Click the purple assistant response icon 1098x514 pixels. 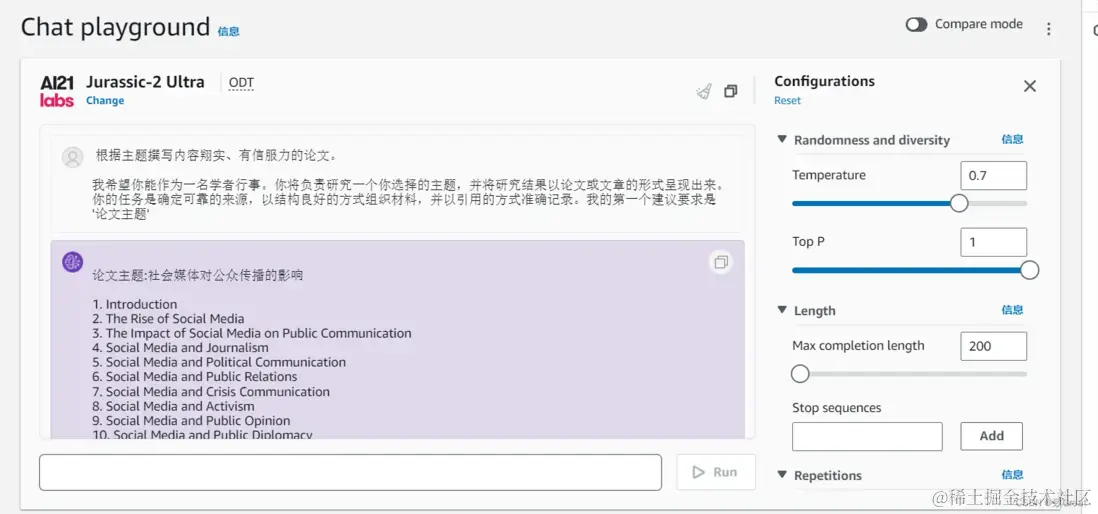(72, 262)
